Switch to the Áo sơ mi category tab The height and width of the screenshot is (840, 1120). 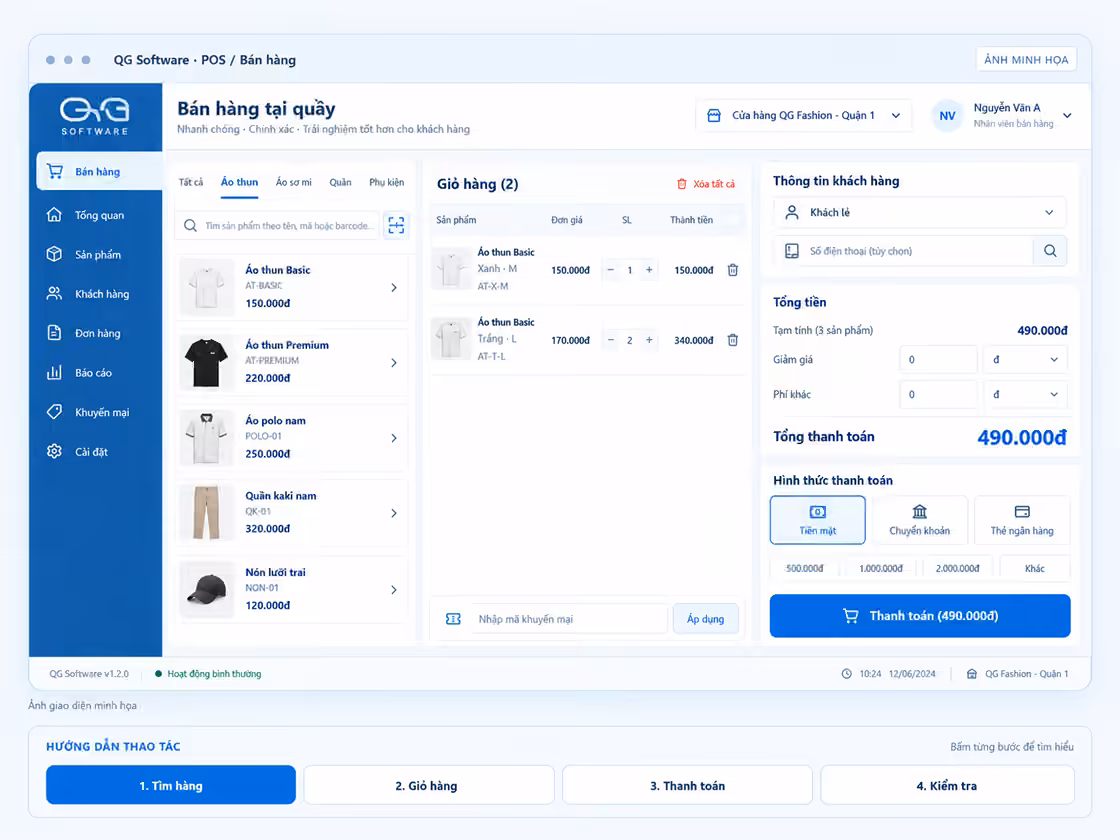[x=294, y=182]
